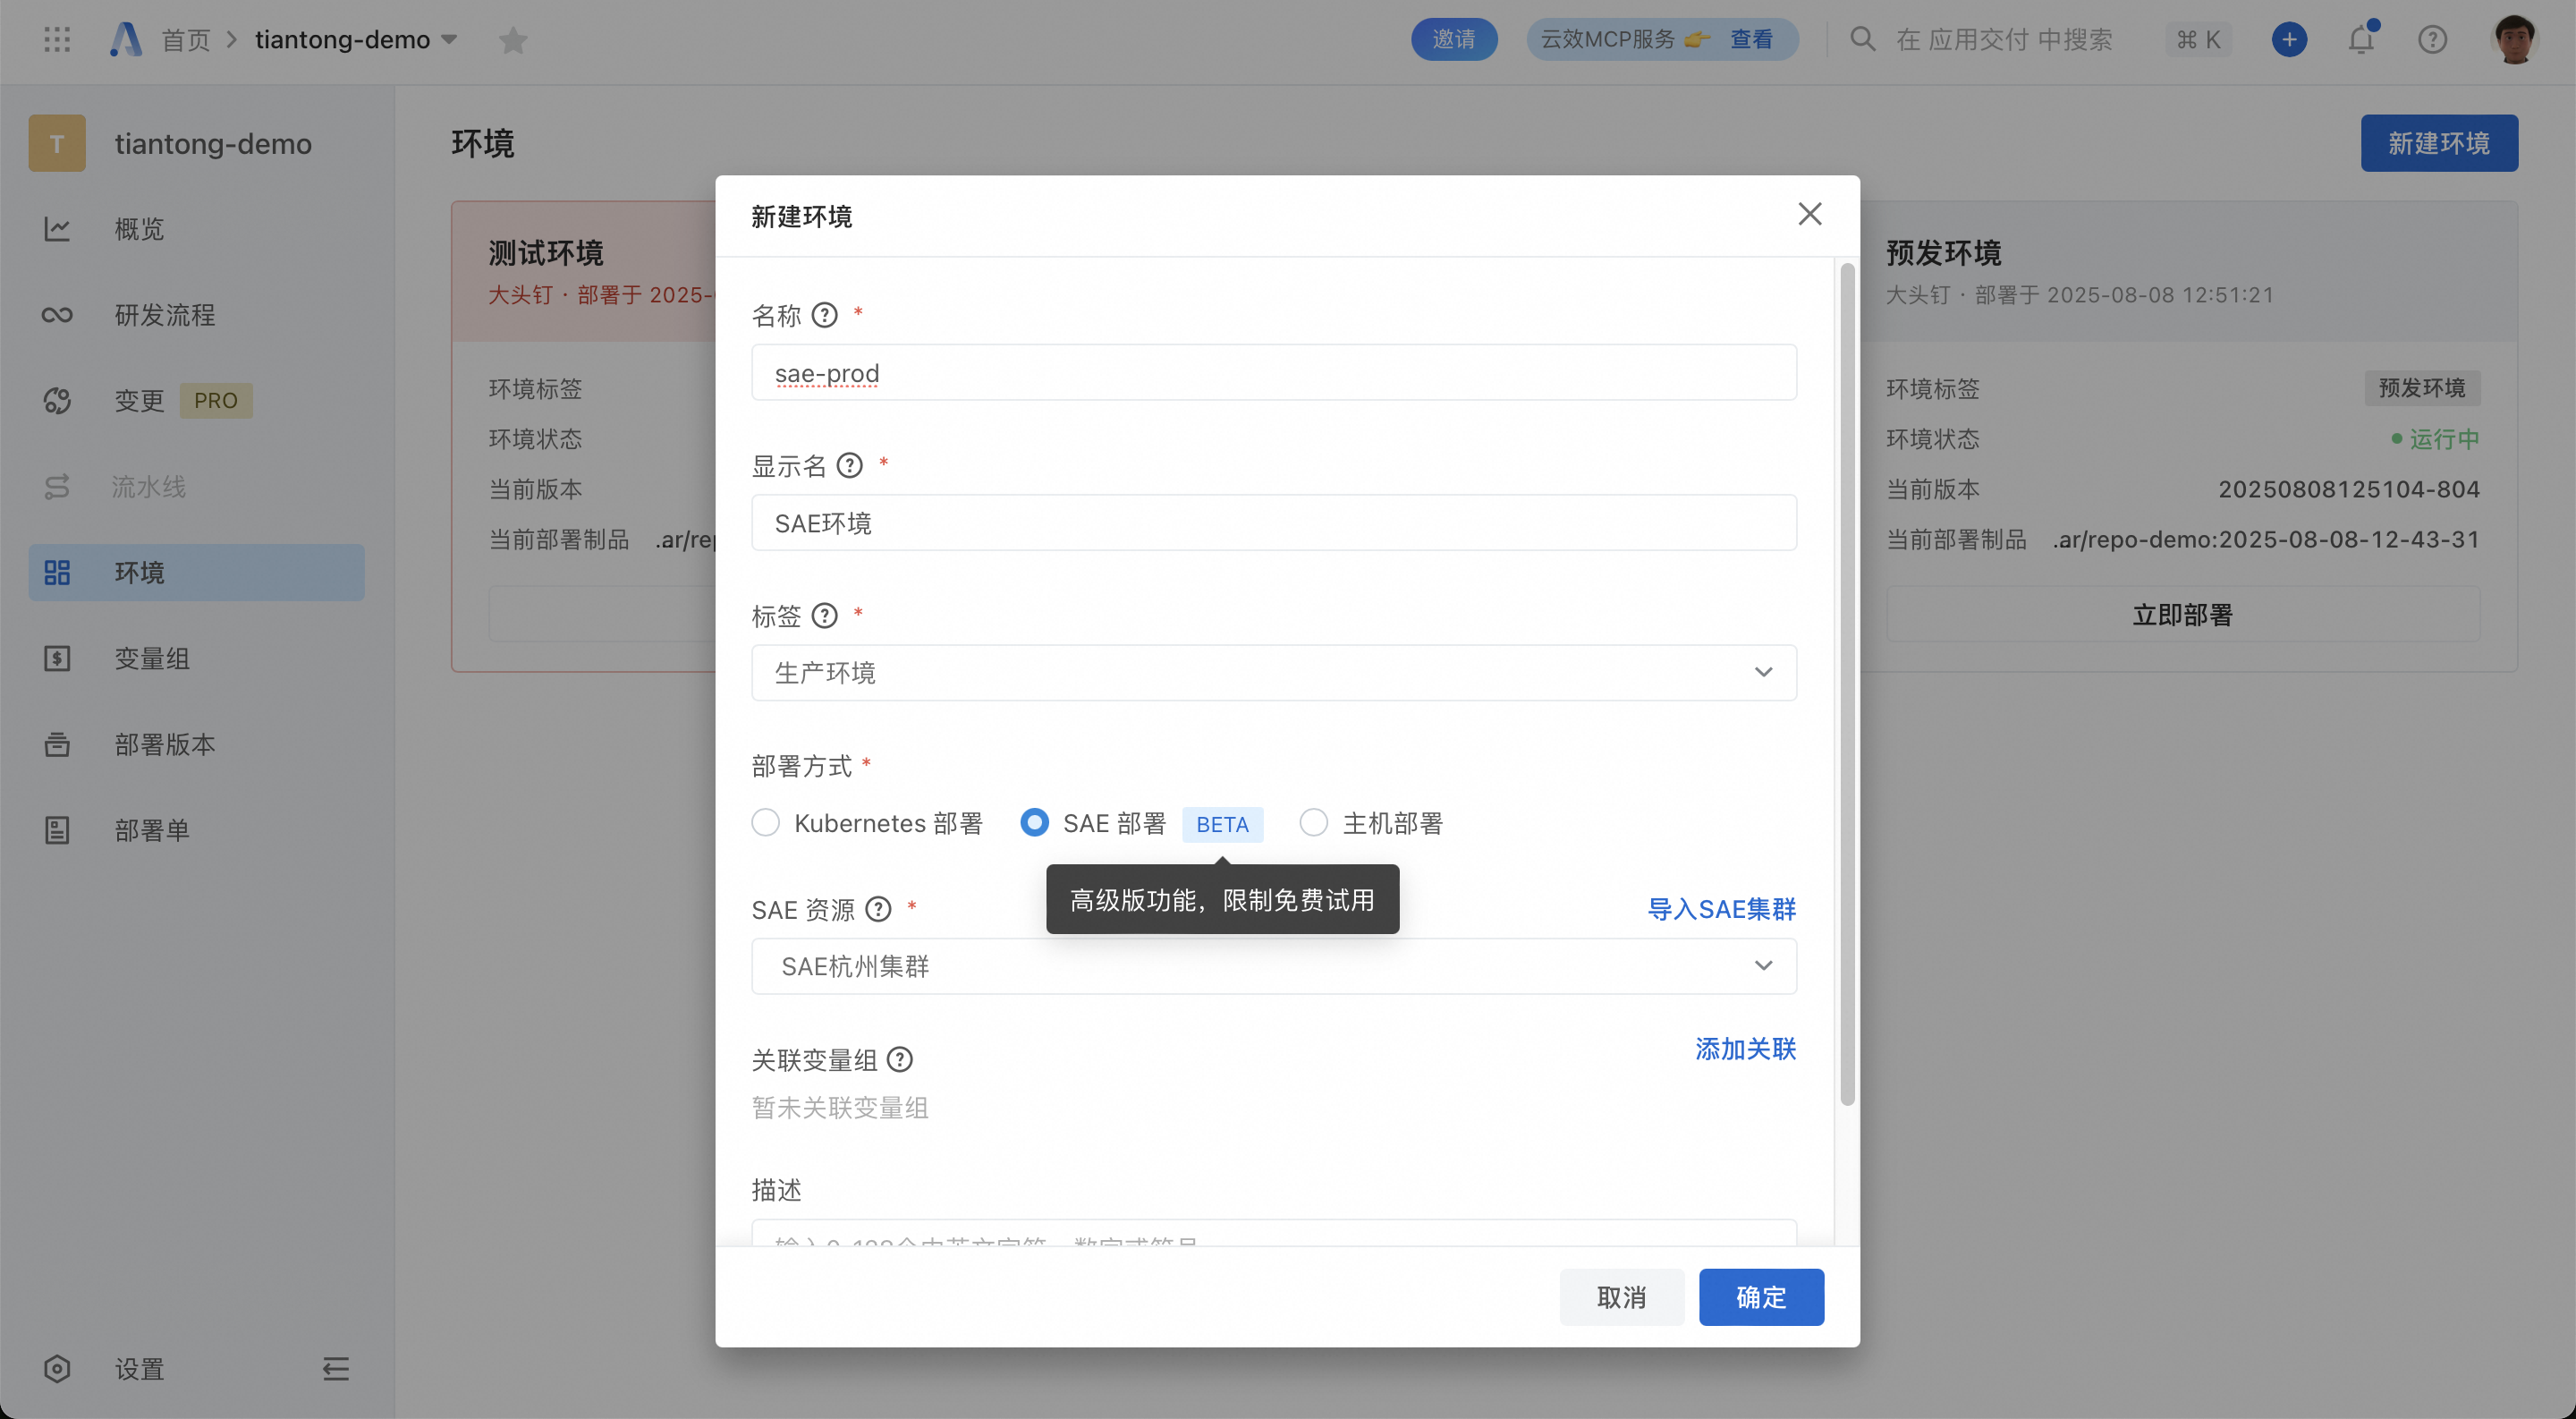The image size is (2576, 1419).
Task: Select 主机部署 radio option
Action: pyautogui.click(x=1313, y=823)
